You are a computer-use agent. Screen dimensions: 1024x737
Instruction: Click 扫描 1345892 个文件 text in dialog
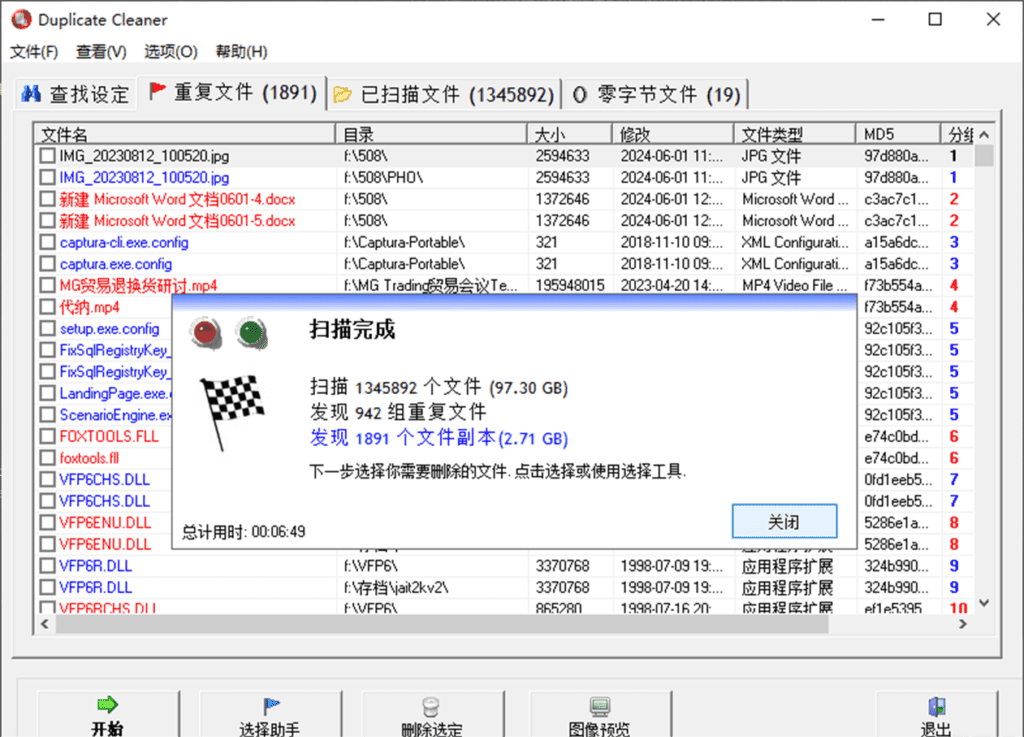396,387
